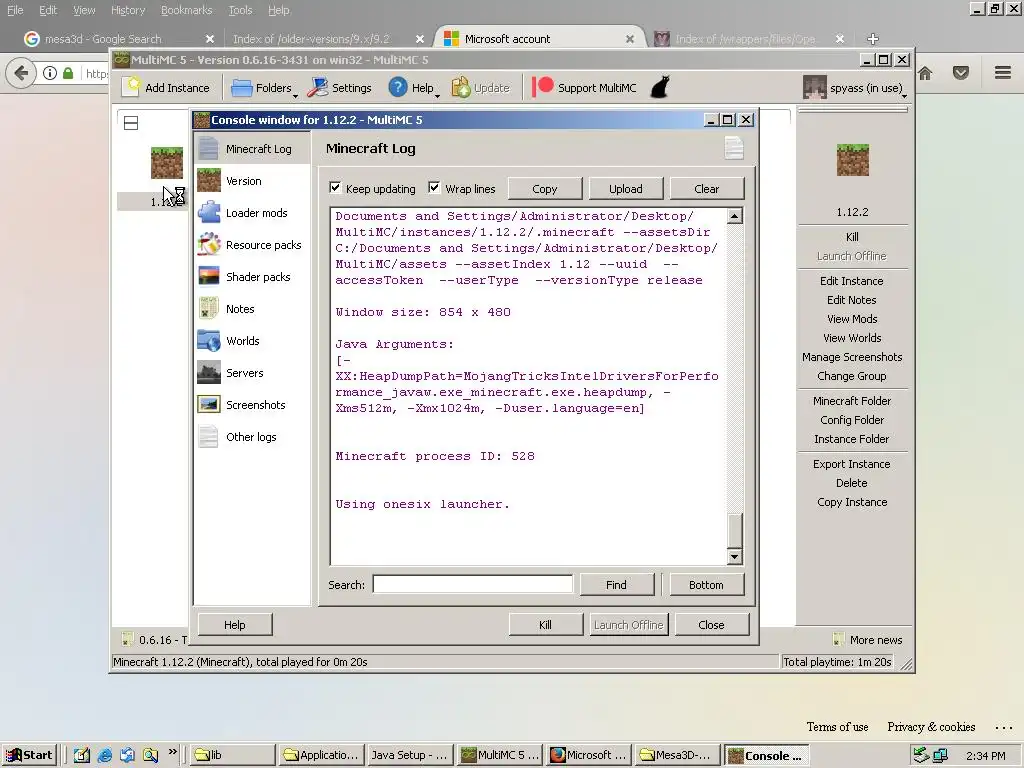Open Java Setup taskbar item

click(409, 755)
